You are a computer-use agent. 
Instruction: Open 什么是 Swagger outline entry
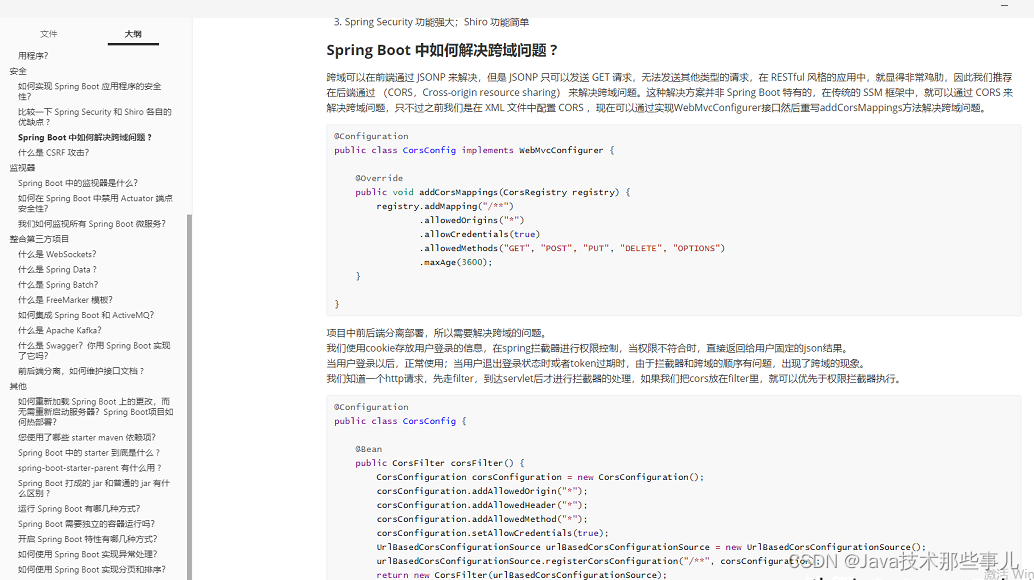94,351
